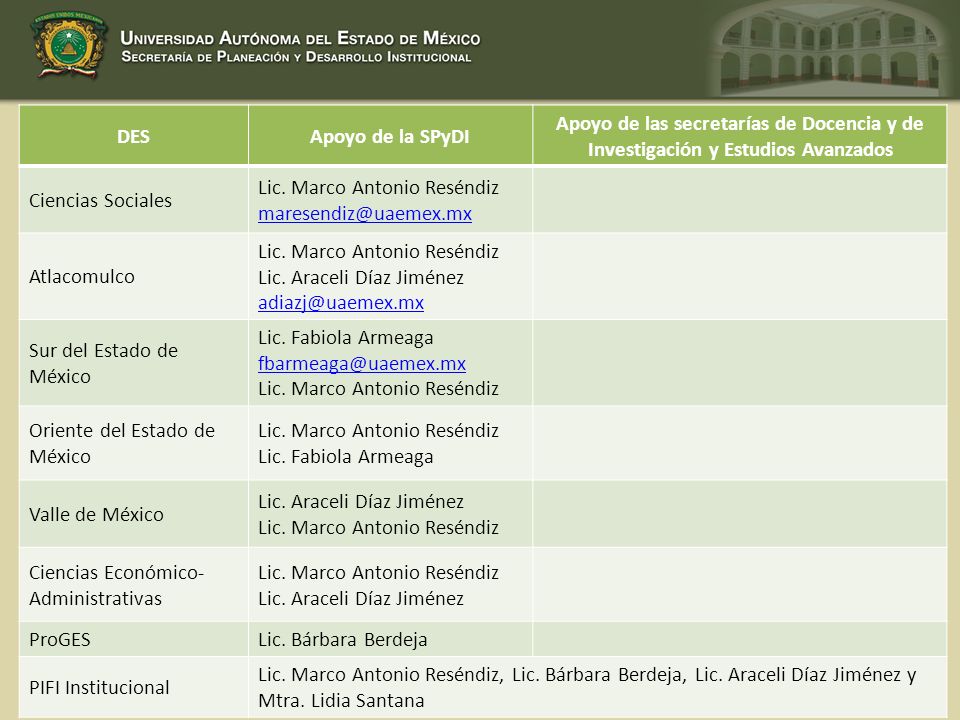Viewport: 960px width, 720px height.
Task: Click 'Lic. Fabiola Armeaga' in Oriente del Estado row
Action: (345, 457)
